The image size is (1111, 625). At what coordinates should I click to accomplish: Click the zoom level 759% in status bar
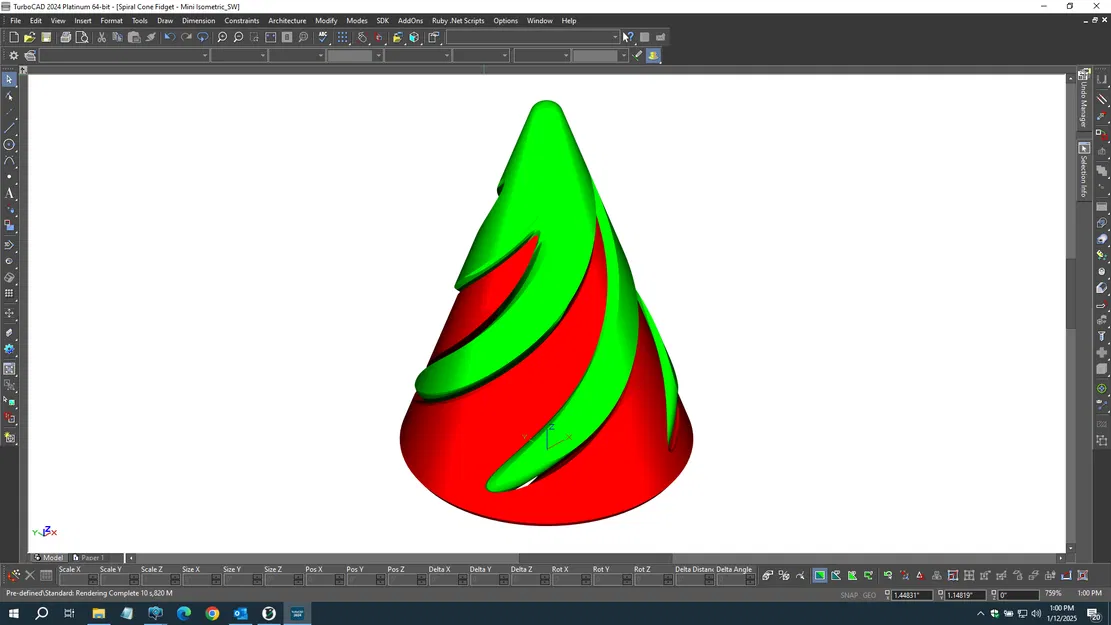click(1053, 593)
